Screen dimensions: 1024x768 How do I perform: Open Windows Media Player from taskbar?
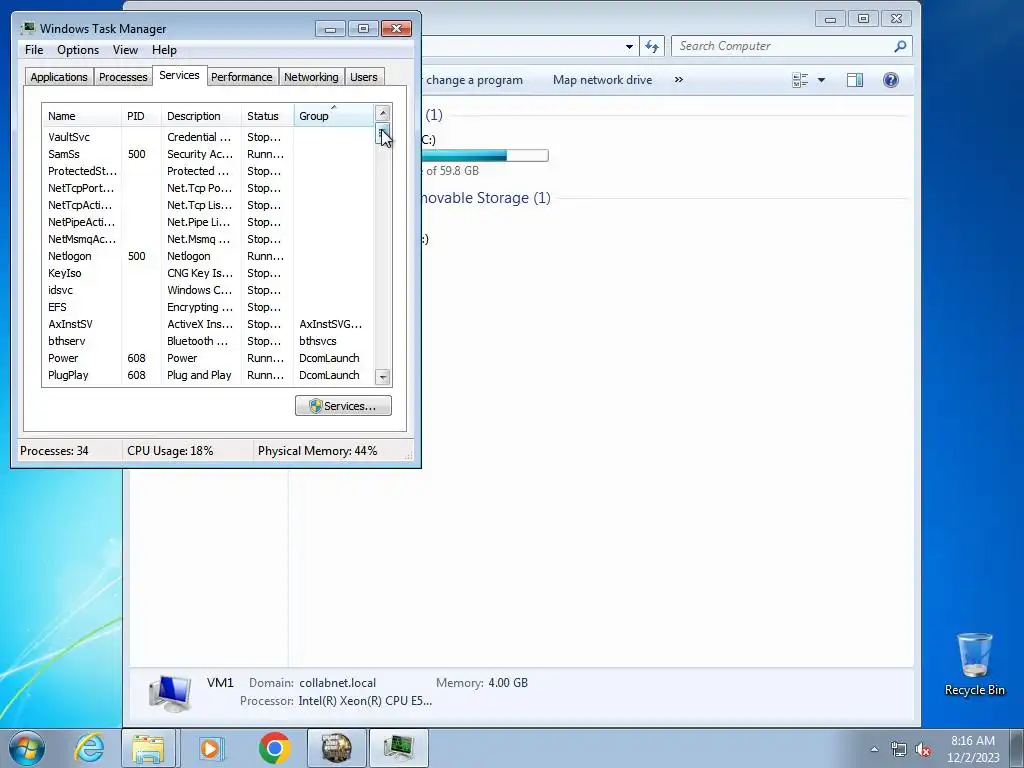point(211,748)
